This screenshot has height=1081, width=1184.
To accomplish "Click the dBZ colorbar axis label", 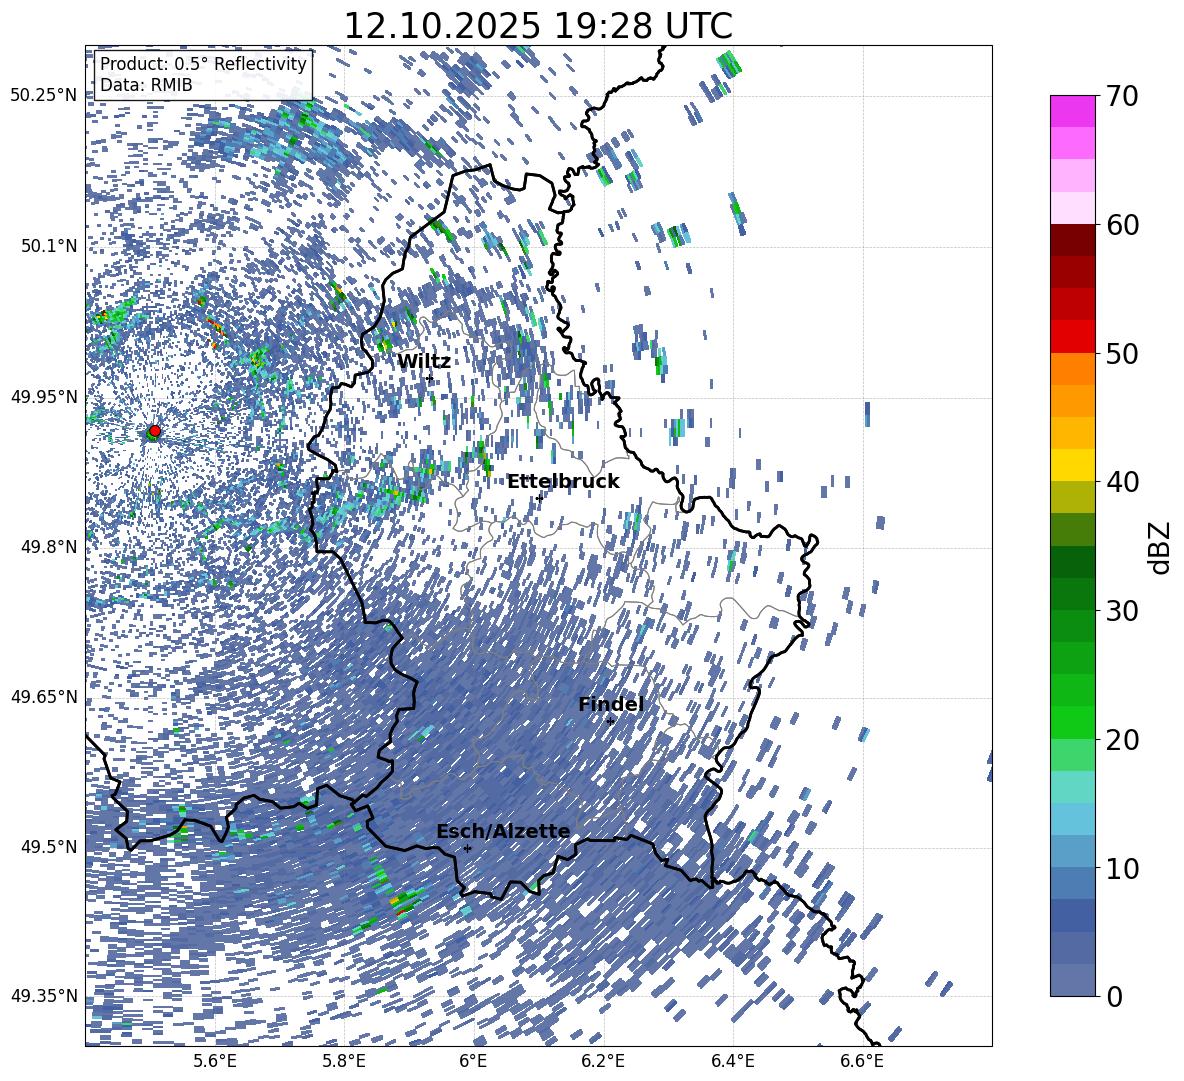I will (1160, 548).
